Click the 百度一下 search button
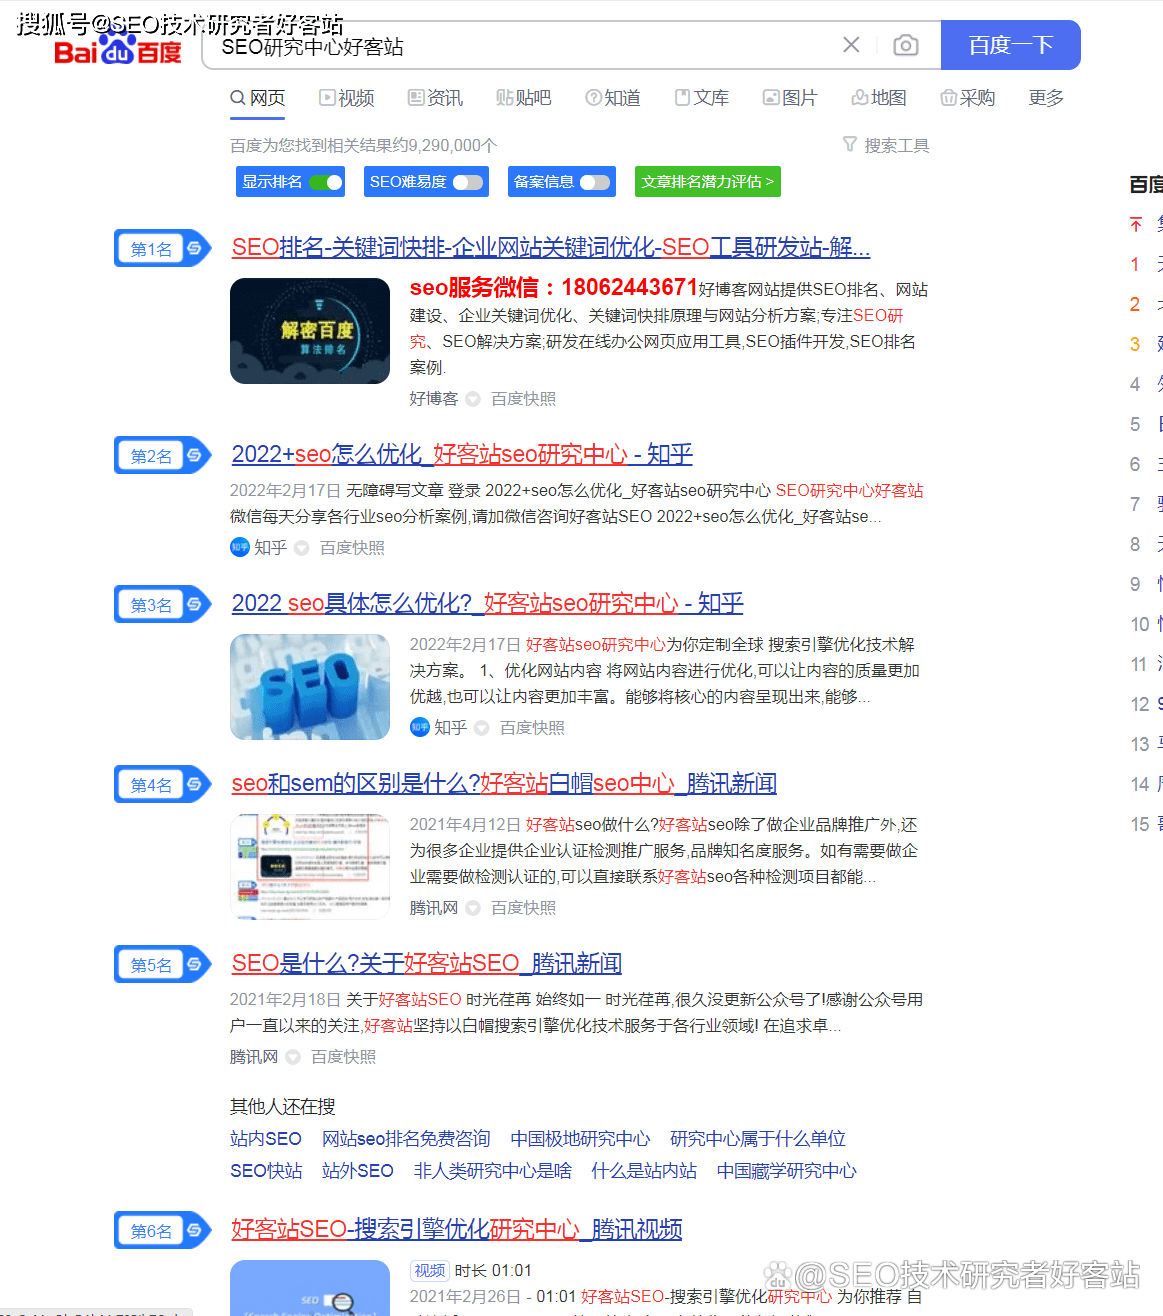Screen dimensions: 1163x1316 pos(1010,44)
